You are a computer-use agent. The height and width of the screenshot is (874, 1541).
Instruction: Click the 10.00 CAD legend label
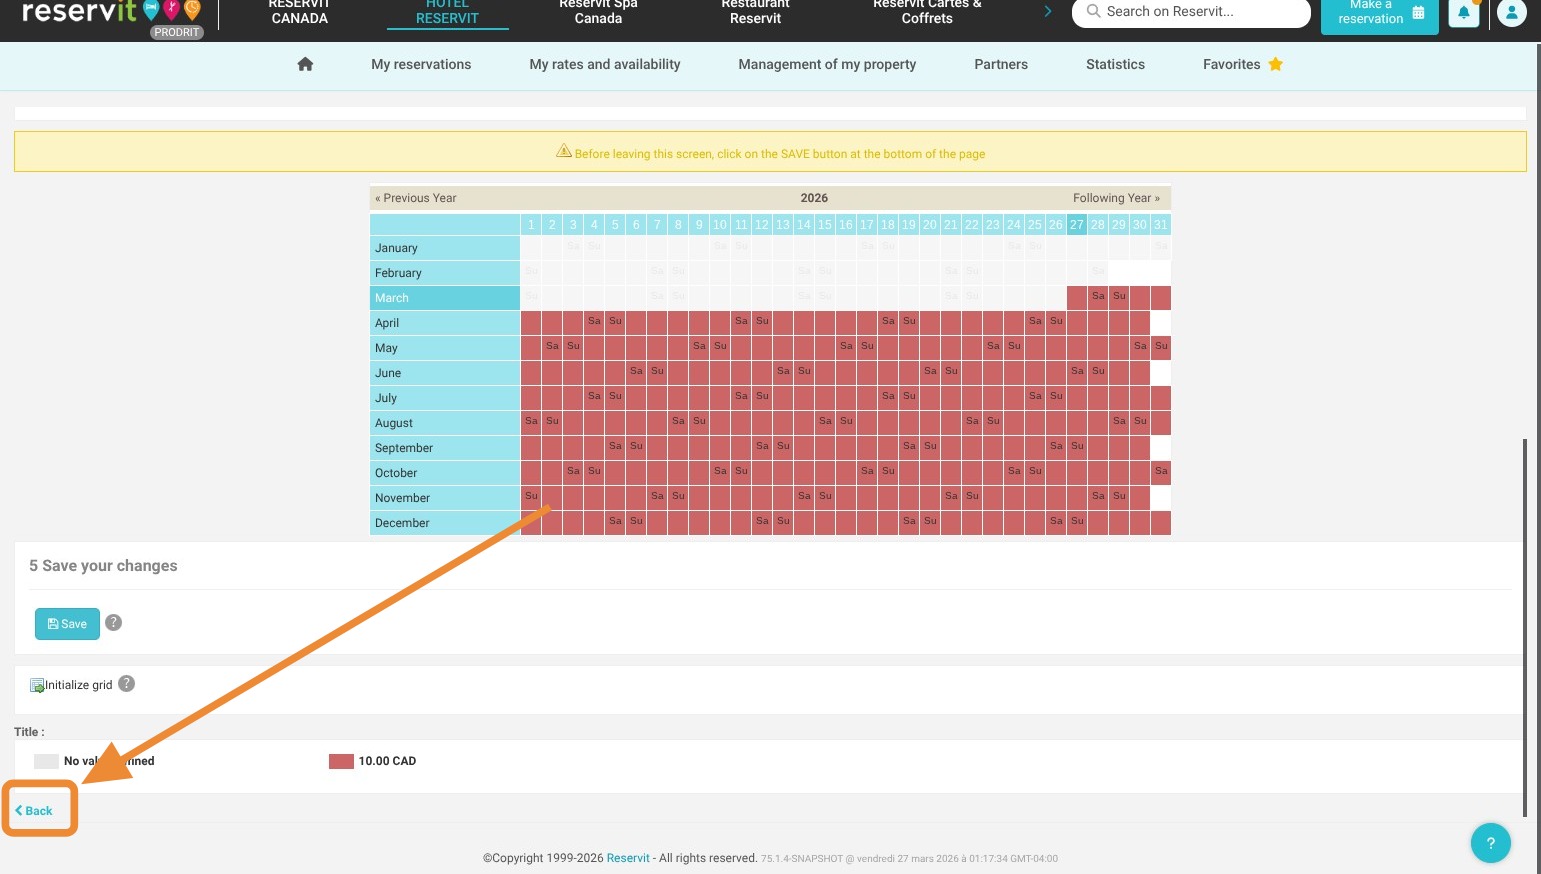pyautogui.click(x=387, y=761)
